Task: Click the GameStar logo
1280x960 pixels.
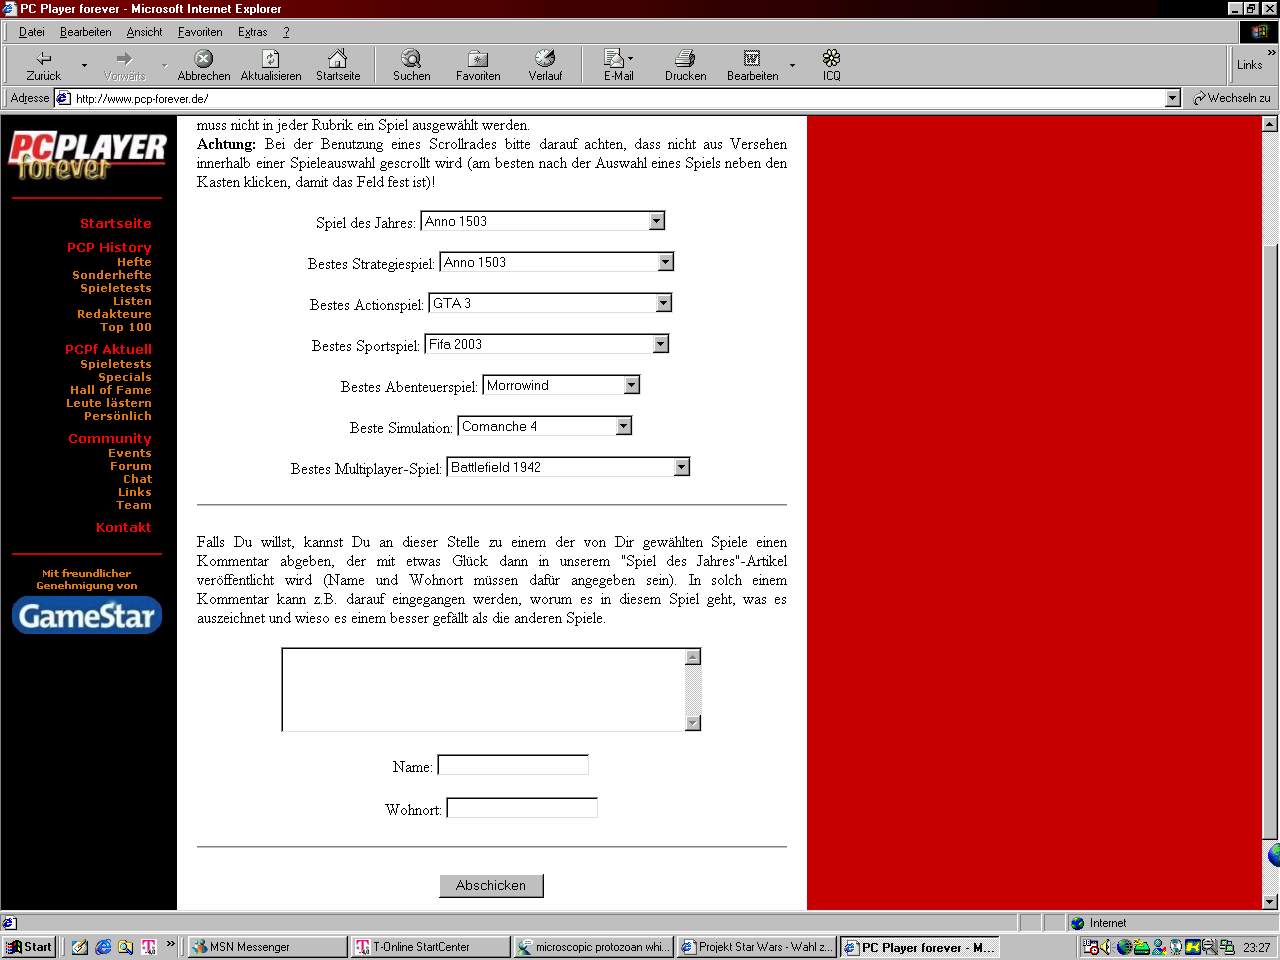Action: tap(87, 615)
